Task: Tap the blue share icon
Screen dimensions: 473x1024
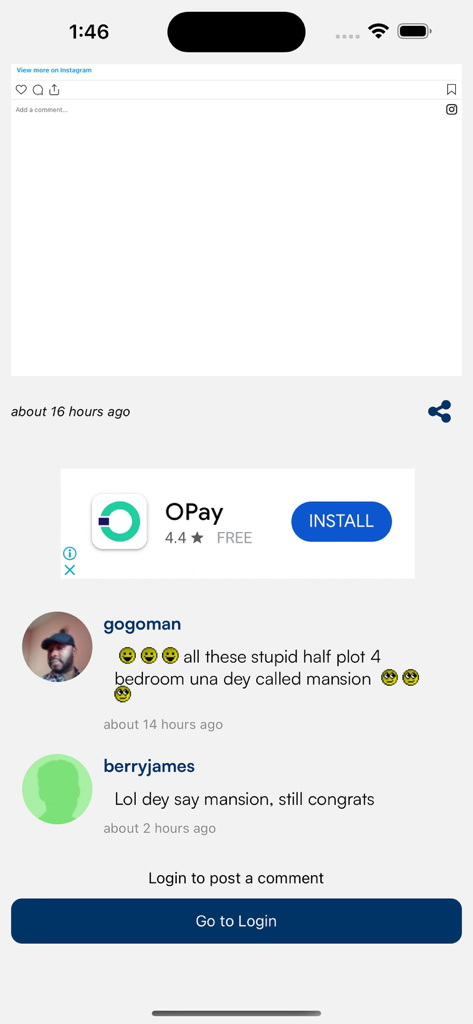Action: pos(440,411)
